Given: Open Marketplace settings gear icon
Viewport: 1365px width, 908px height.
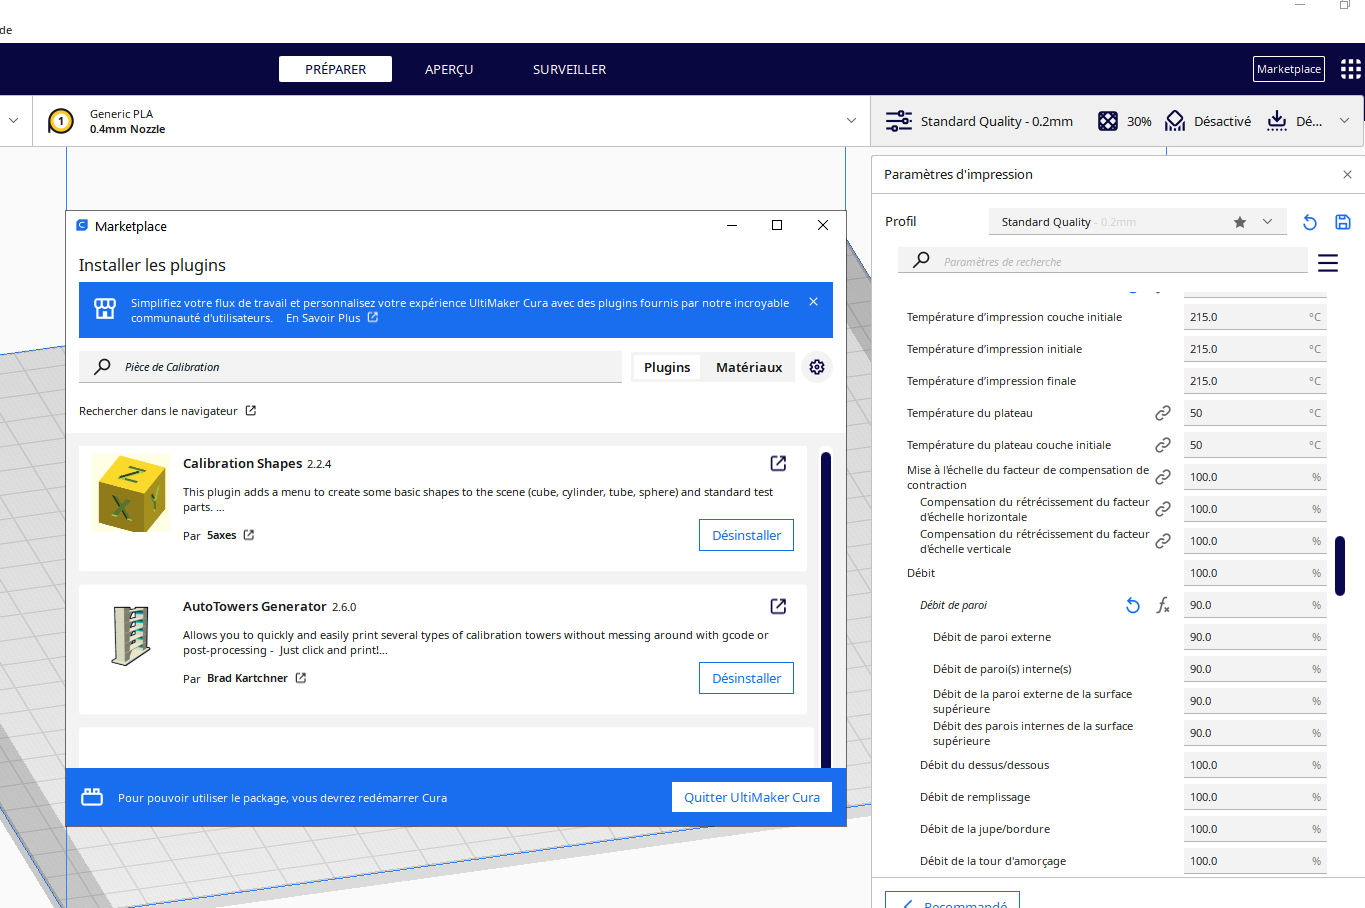Looking at the screenshot, I should 817,367.
